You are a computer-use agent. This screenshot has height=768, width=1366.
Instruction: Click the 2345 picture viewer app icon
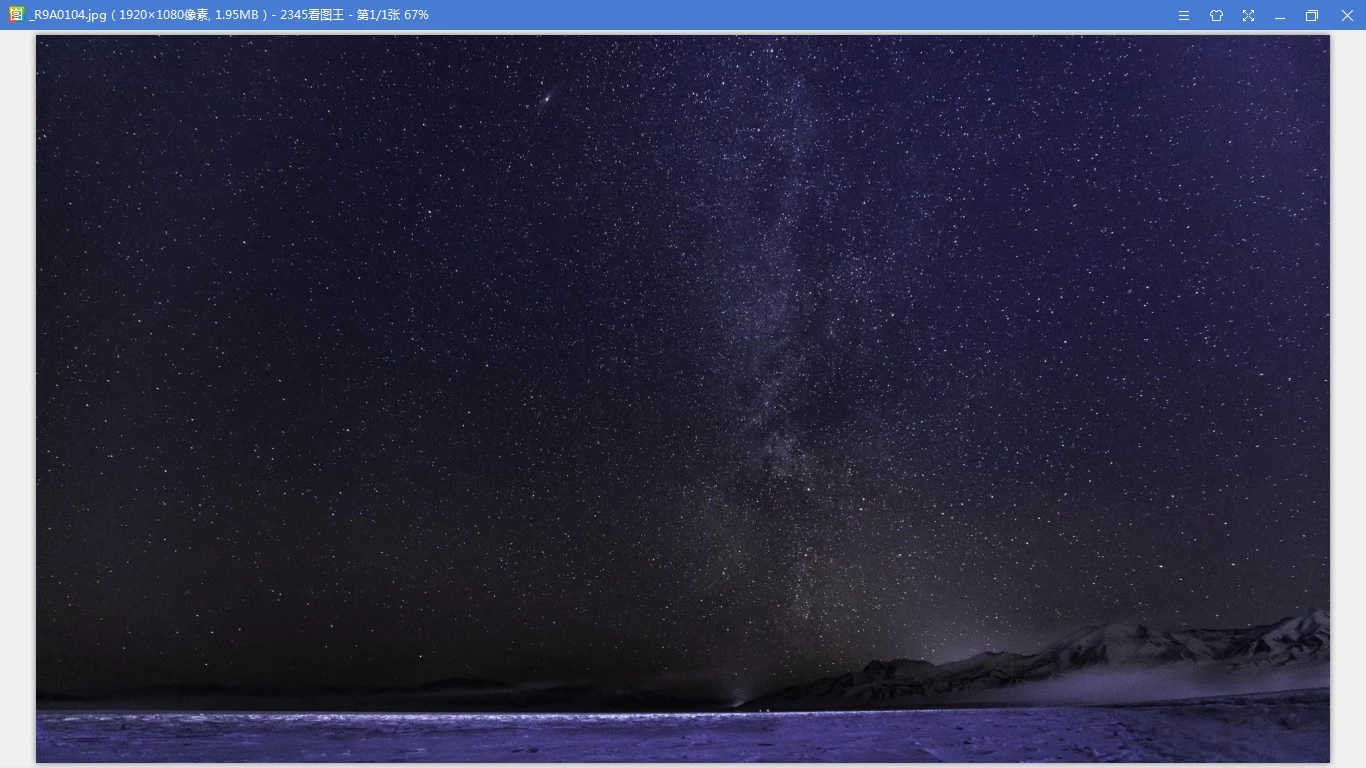coord(16,14)
